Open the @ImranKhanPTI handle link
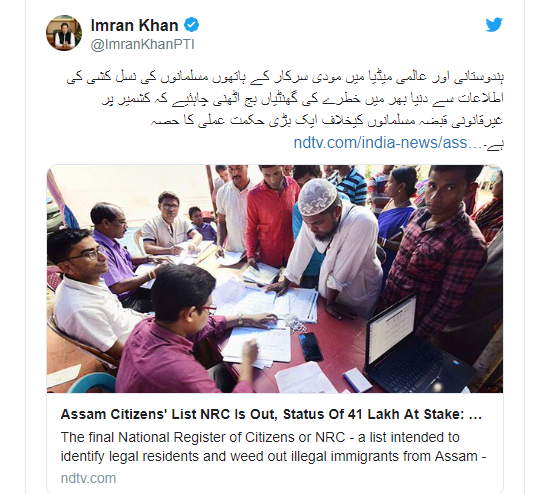 [142, 45]
